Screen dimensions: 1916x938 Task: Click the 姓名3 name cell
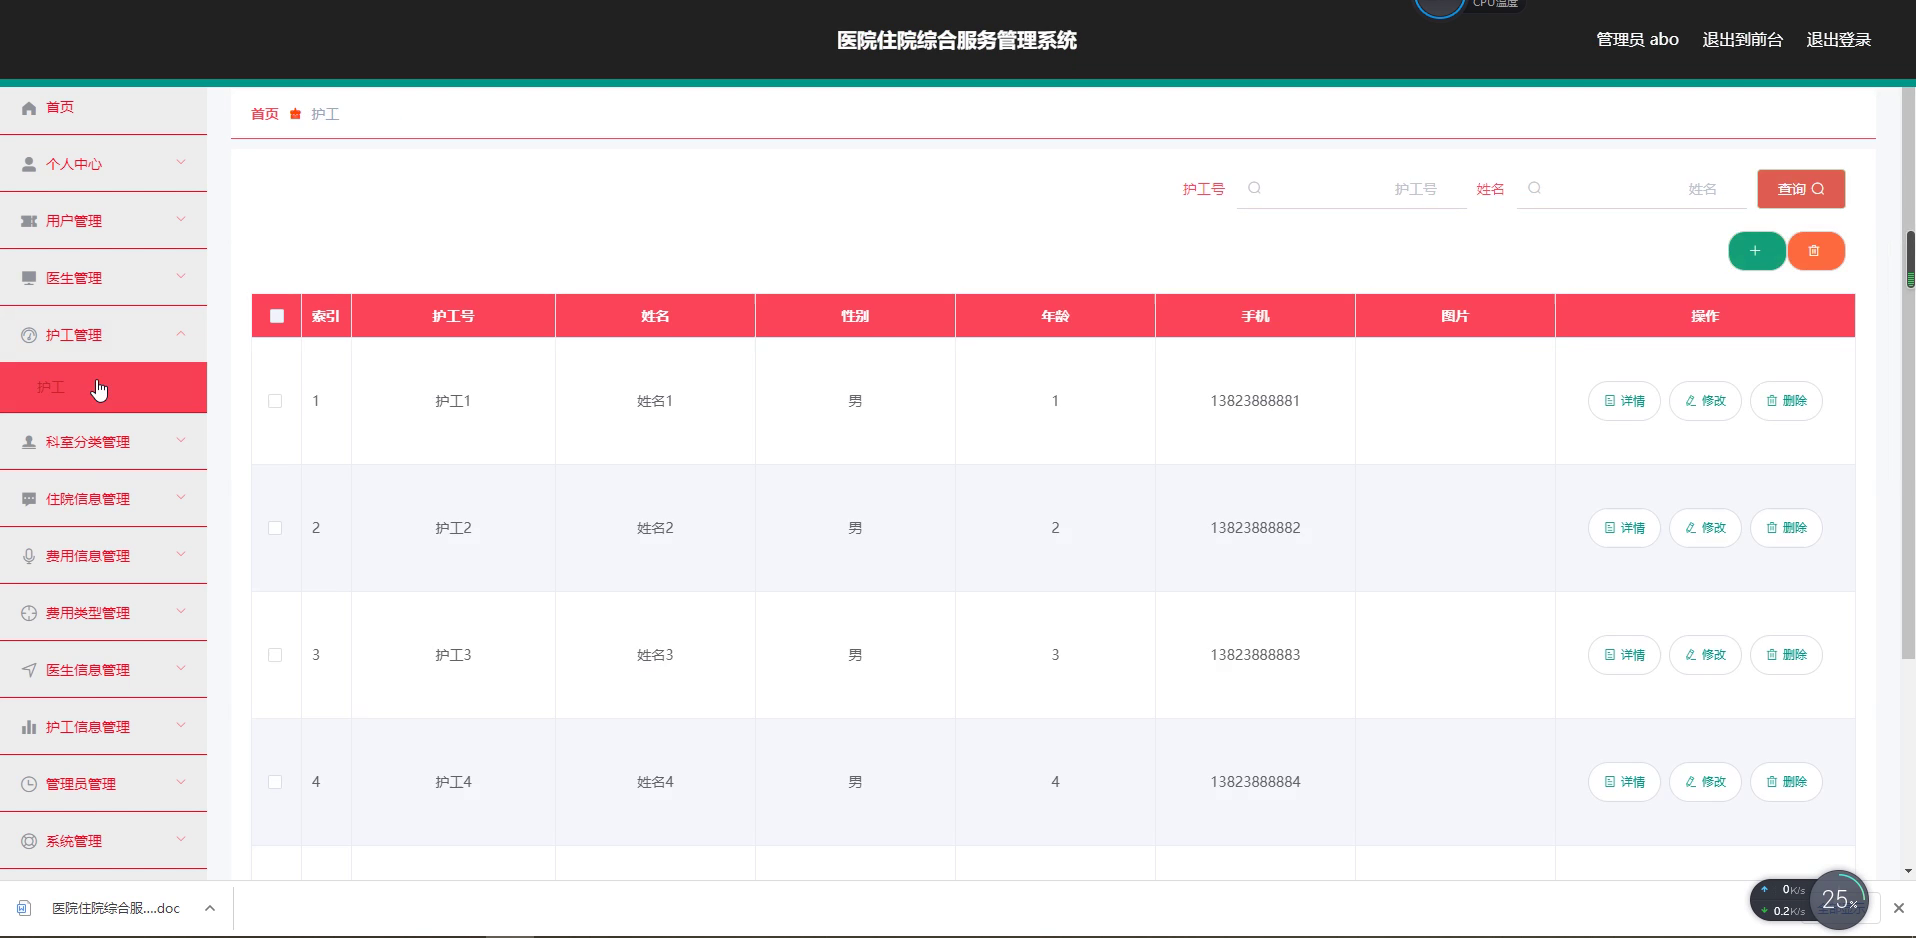[655, 655]
